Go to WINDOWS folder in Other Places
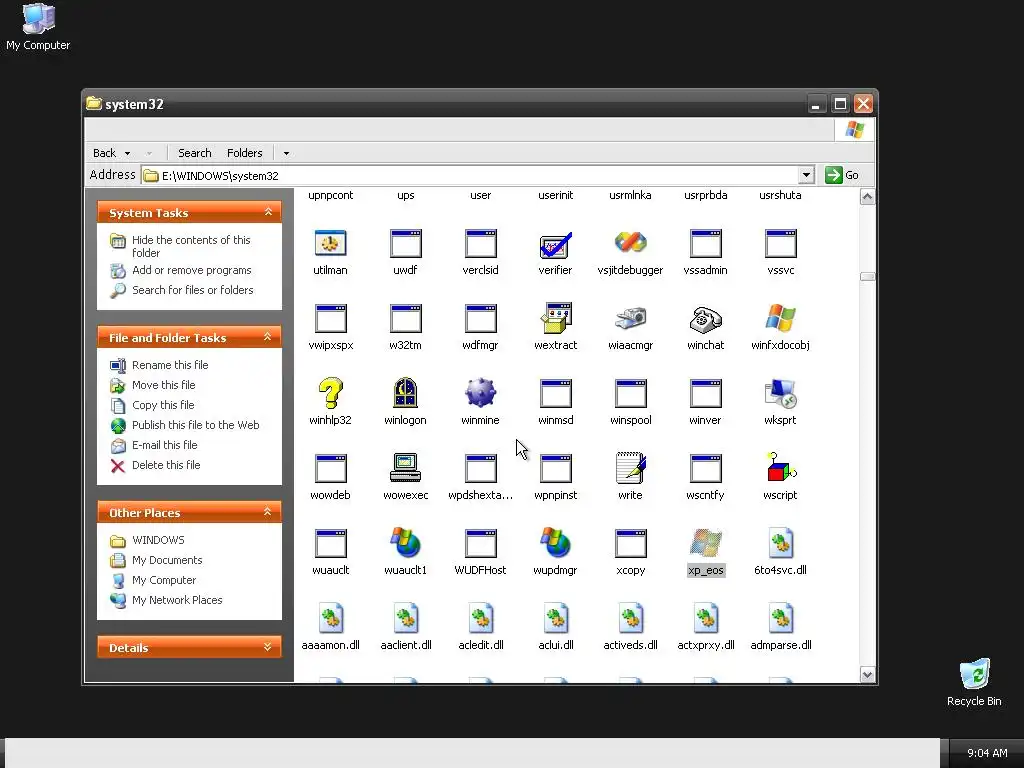Image resolution: width=1024 pixels, height=768 pixels. point(158,540)
